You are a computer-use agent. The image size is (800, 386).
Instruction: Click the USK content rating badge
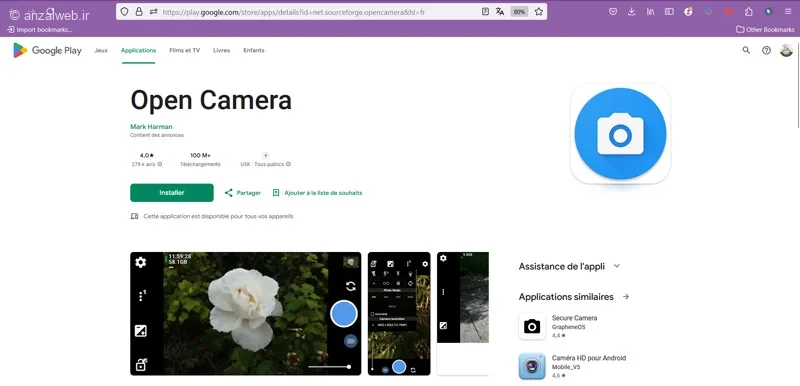[x=266, y=155]
